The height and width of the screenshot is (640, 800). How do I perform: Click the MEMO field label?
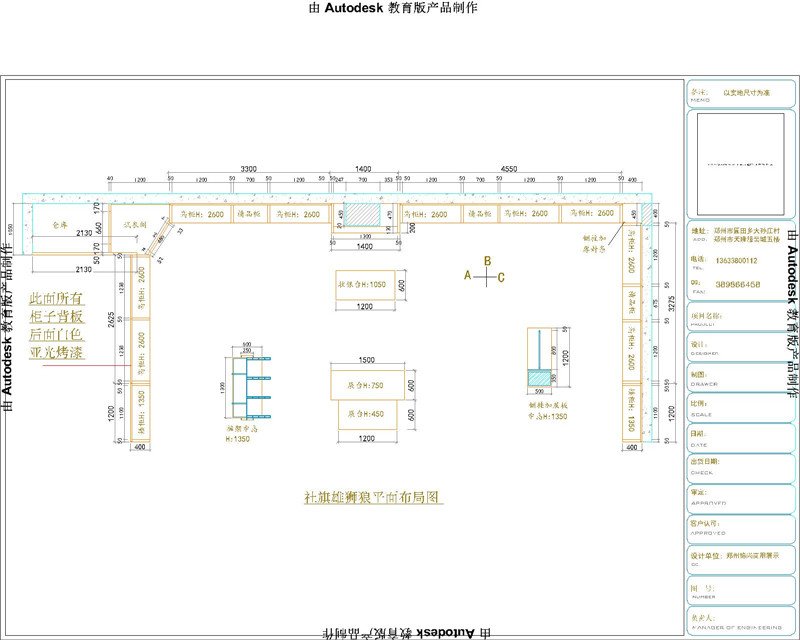700,101
